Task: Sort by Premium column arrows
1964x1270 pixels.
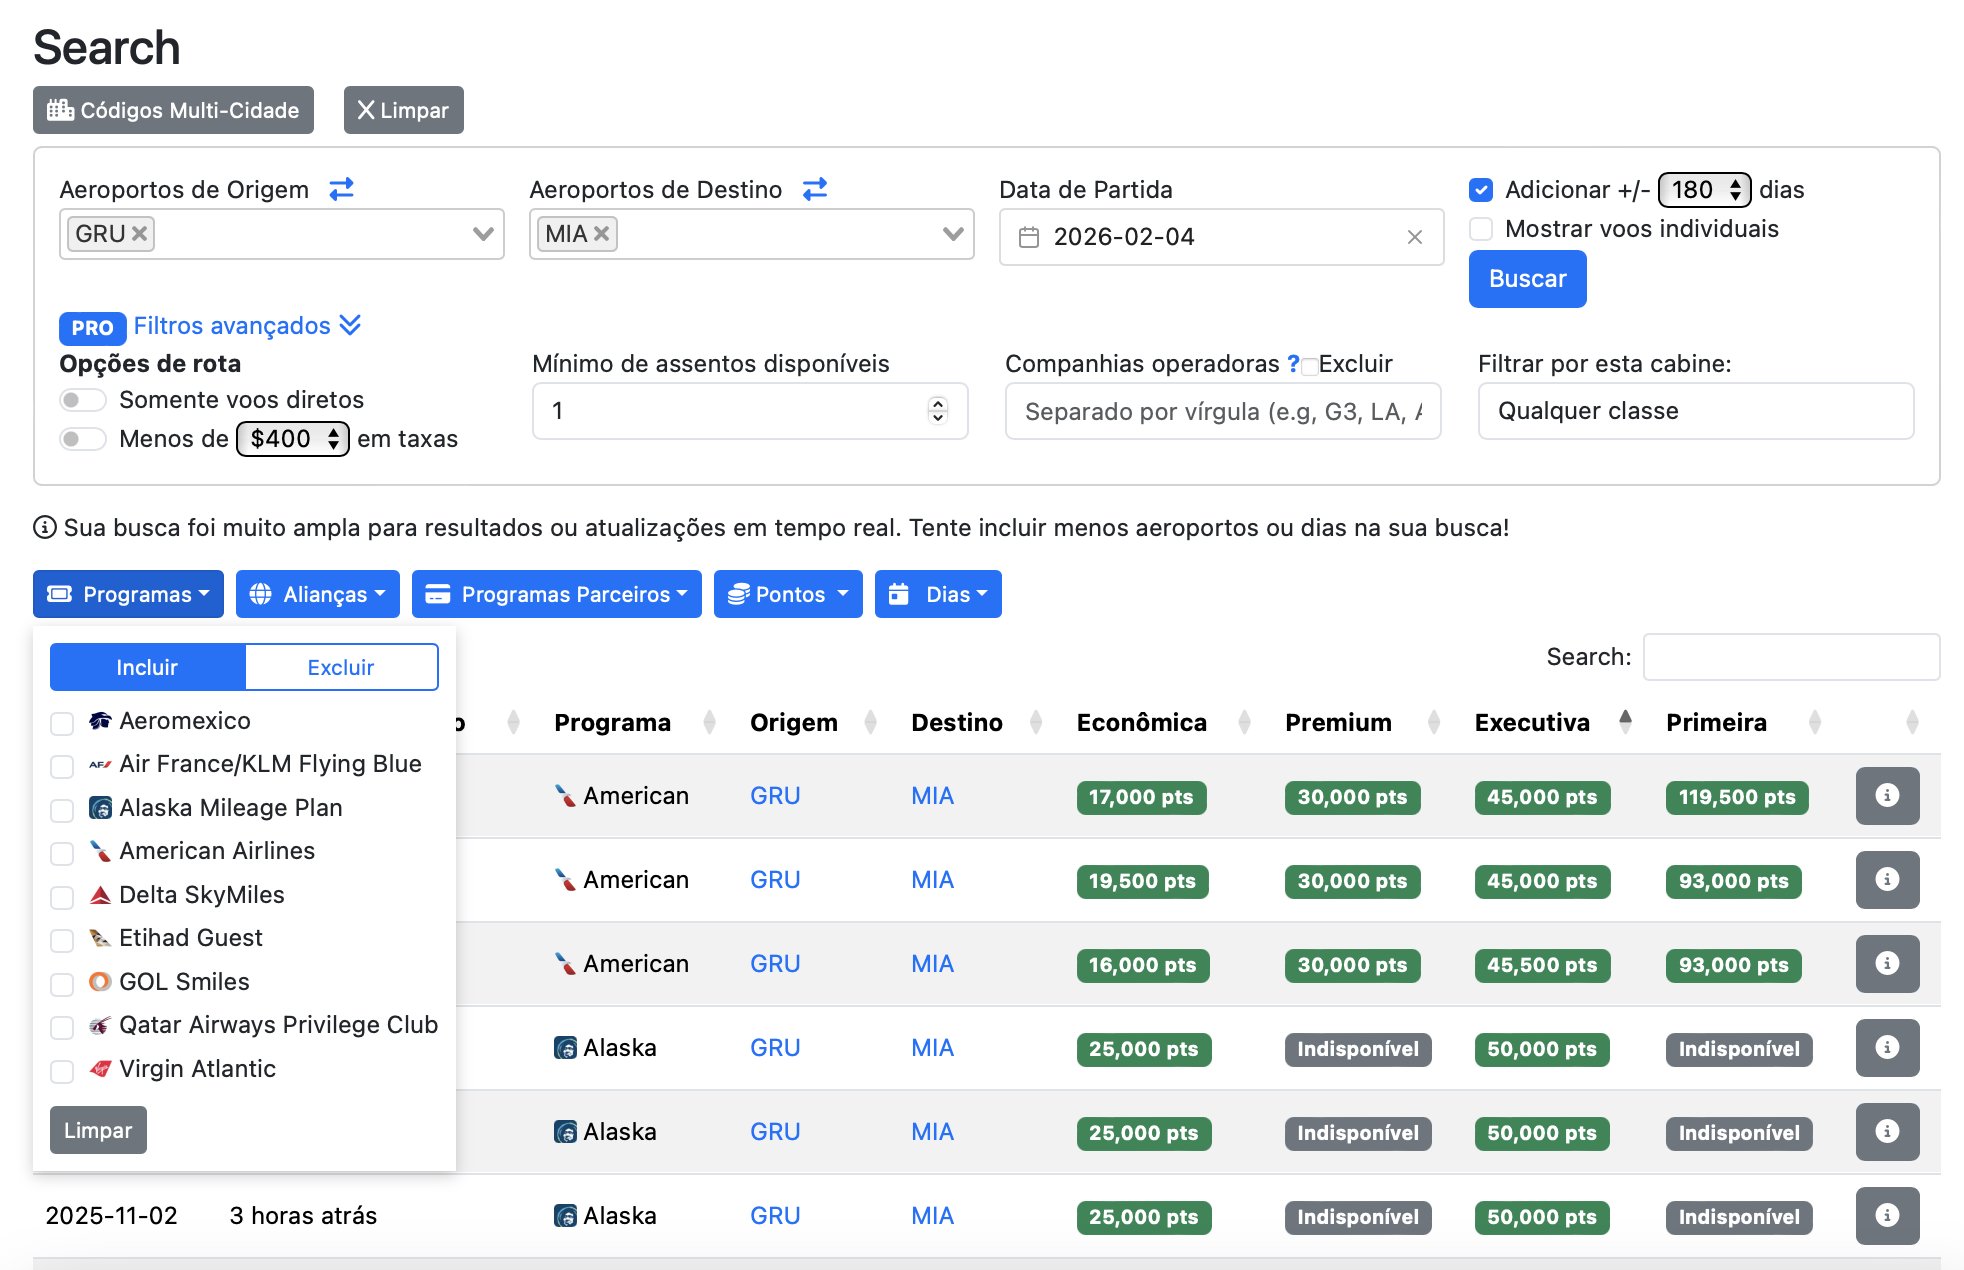Action: pos(1434,722)
